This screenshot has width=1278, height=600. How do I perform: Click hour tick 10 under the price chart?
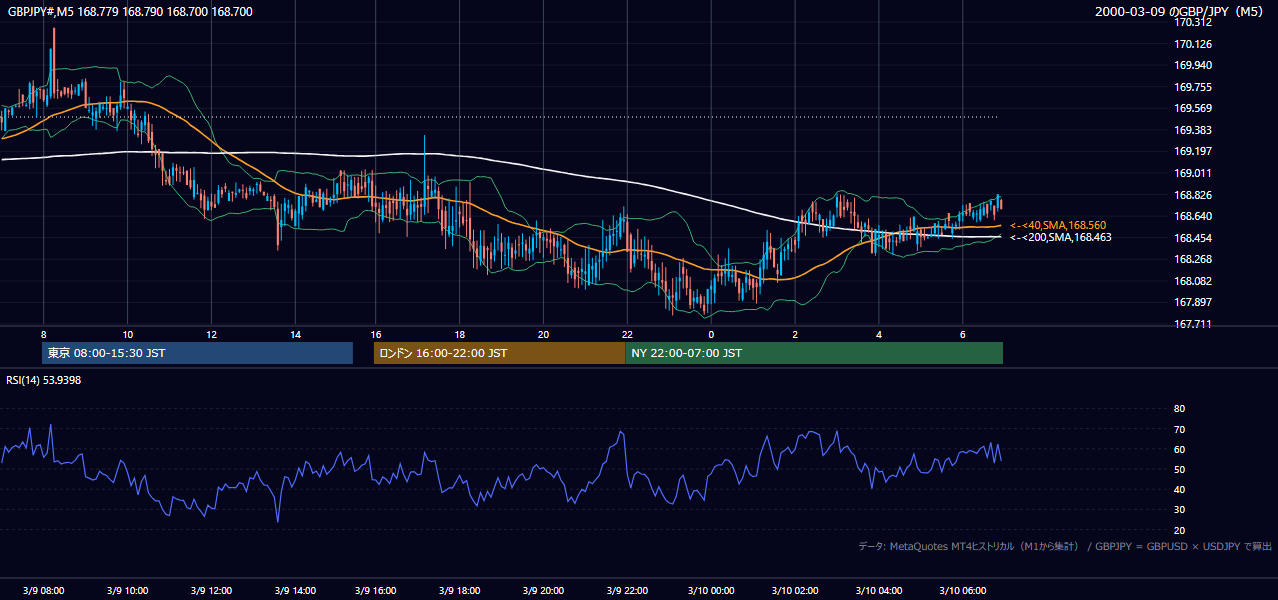127,334
